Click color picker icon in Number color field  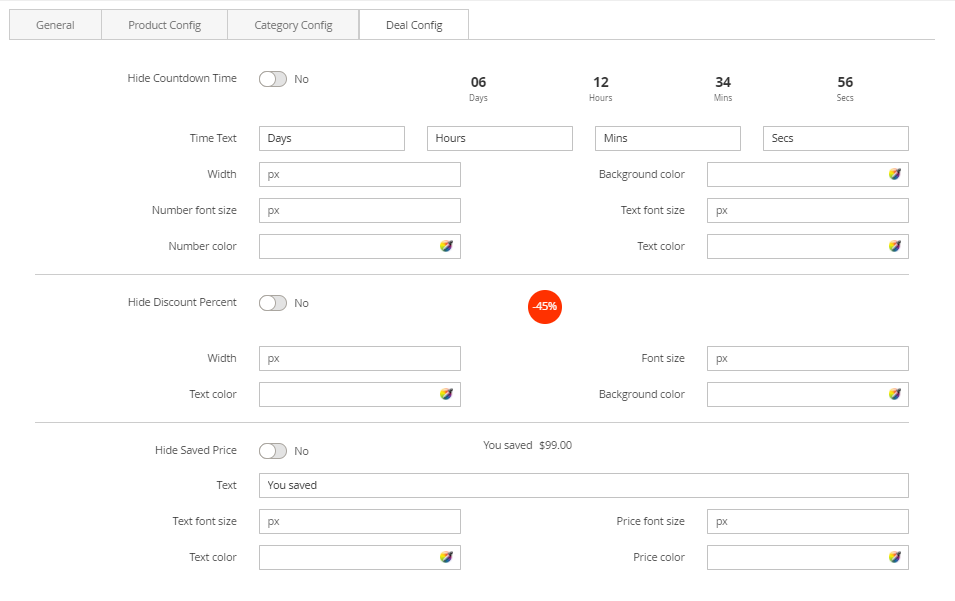point(447,246)
